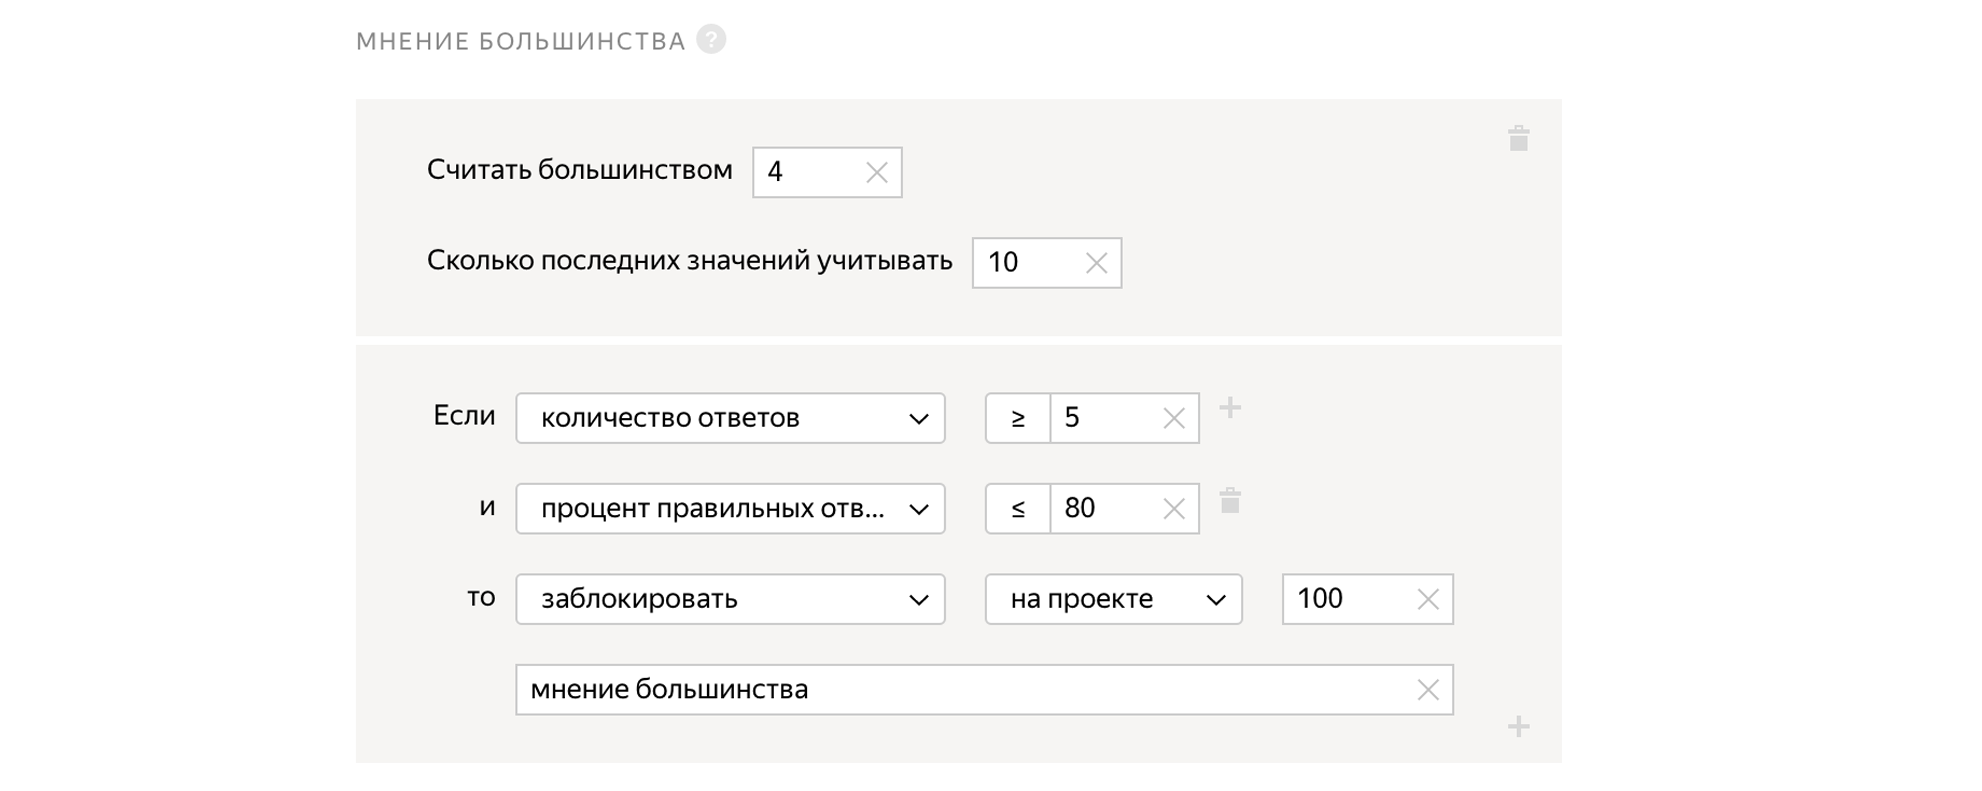
Task: Open the заблокировать action dropdown
Action: tap(730, 599)
